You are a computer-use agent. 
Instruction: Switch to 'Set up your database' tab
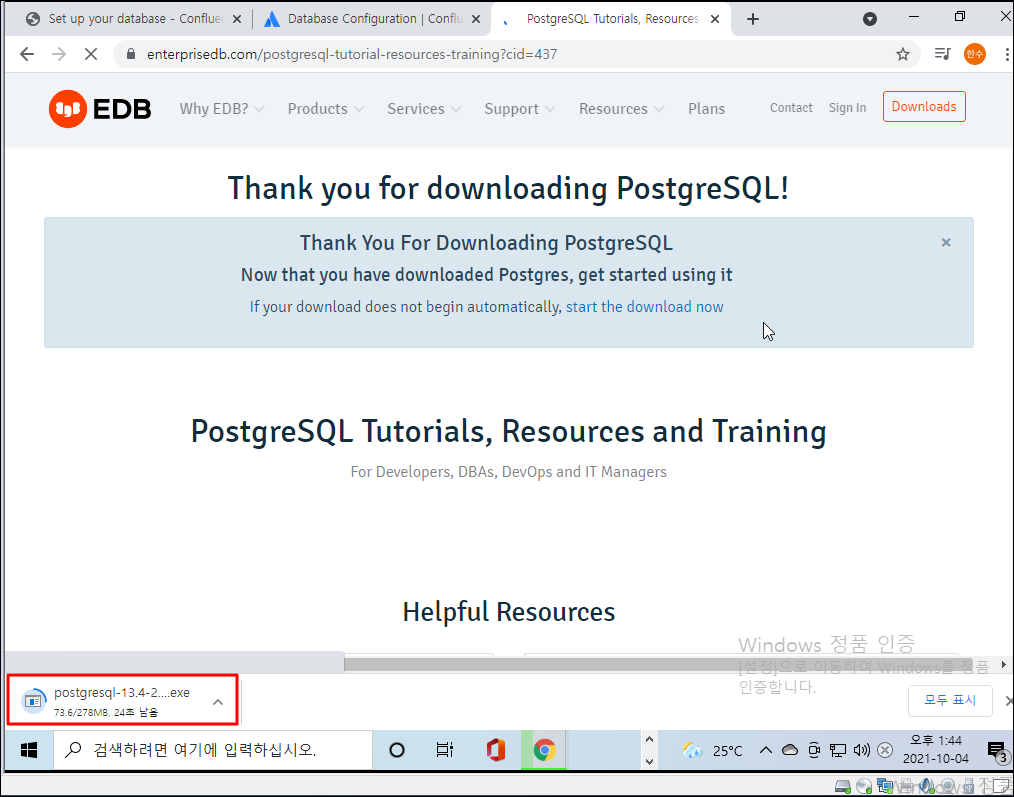(x=135, y=19)
